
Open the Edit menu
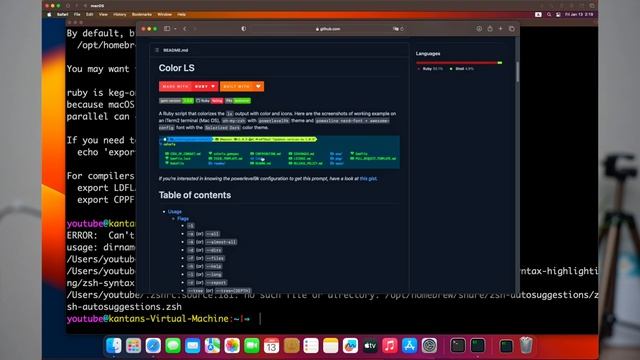click(x=89, y=14)
